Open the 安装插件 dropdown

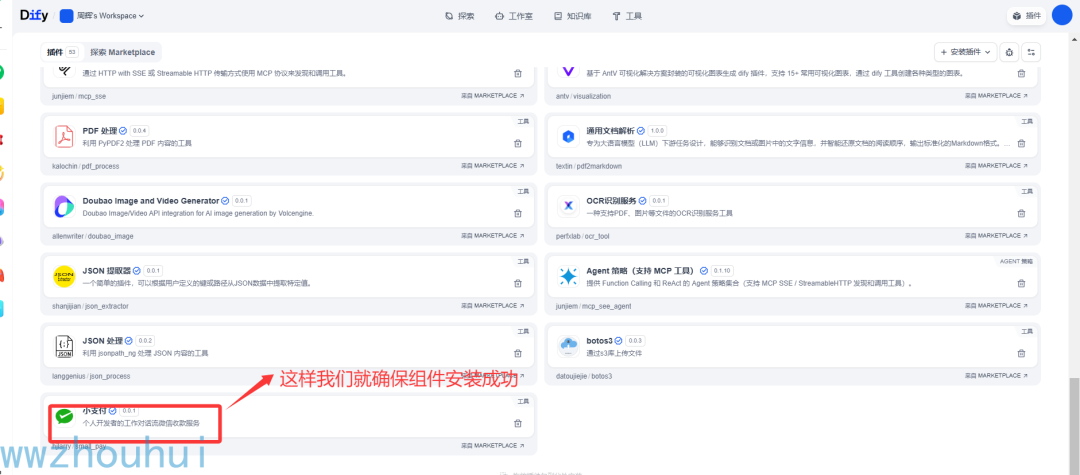[966, 52]
